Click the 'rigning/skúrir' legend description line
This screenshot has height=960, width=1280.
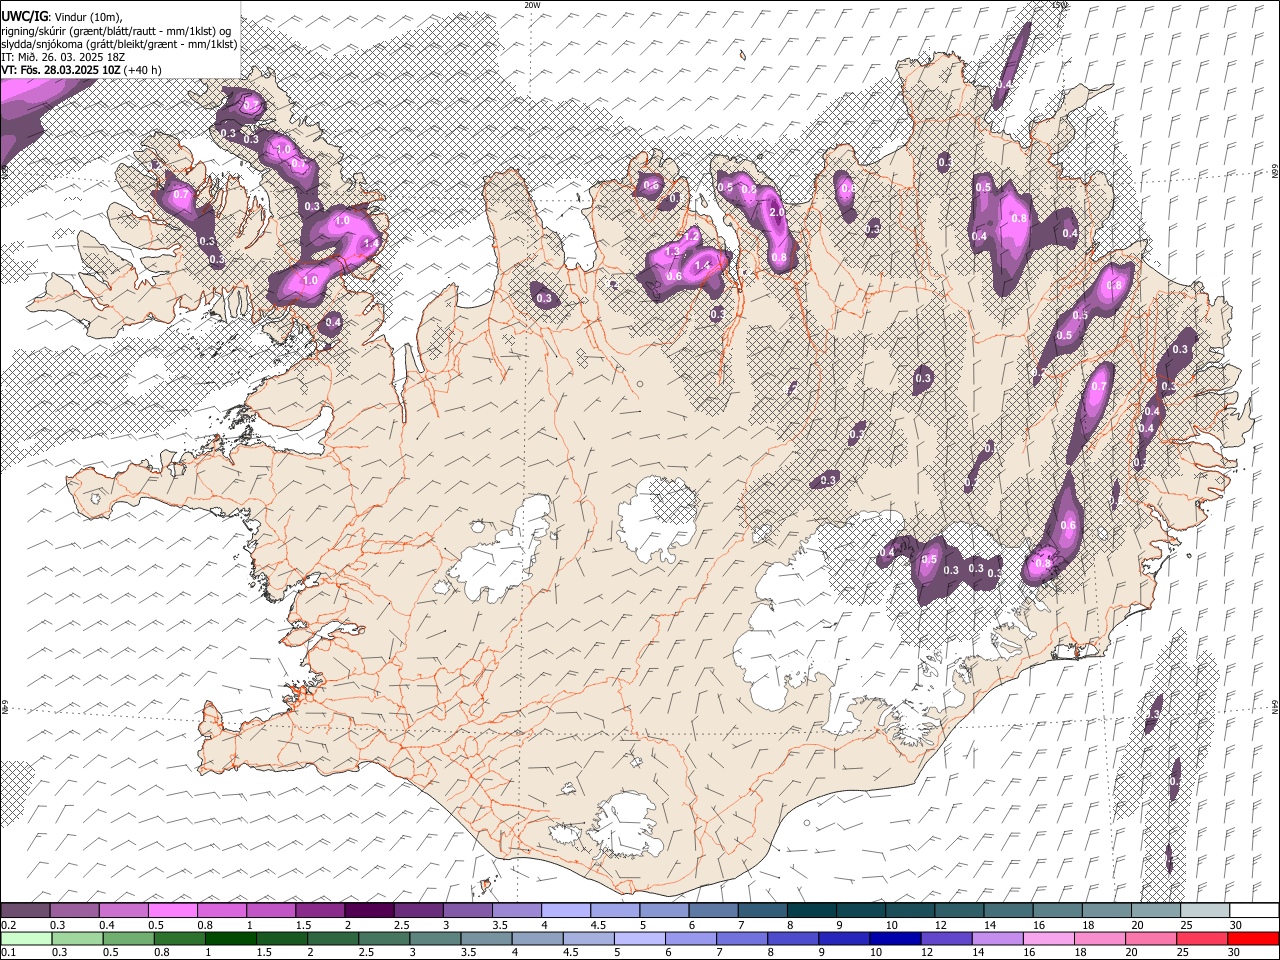point(116,31)
